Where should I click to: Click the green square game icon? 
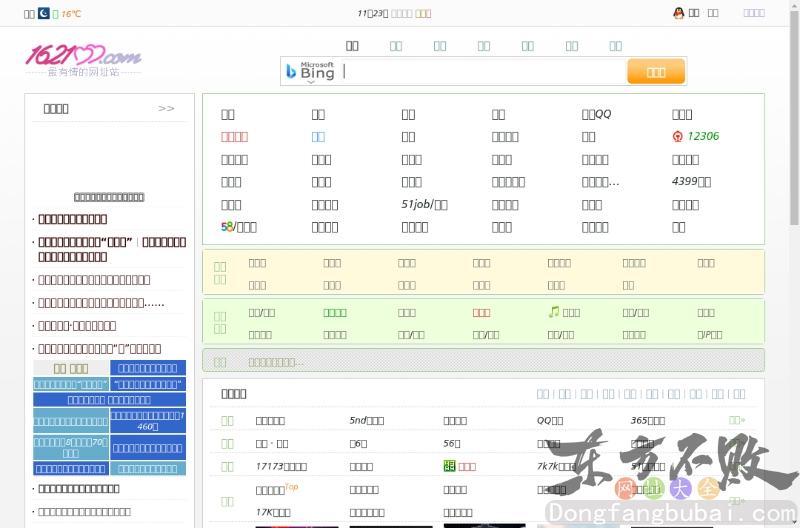[449, 466]
